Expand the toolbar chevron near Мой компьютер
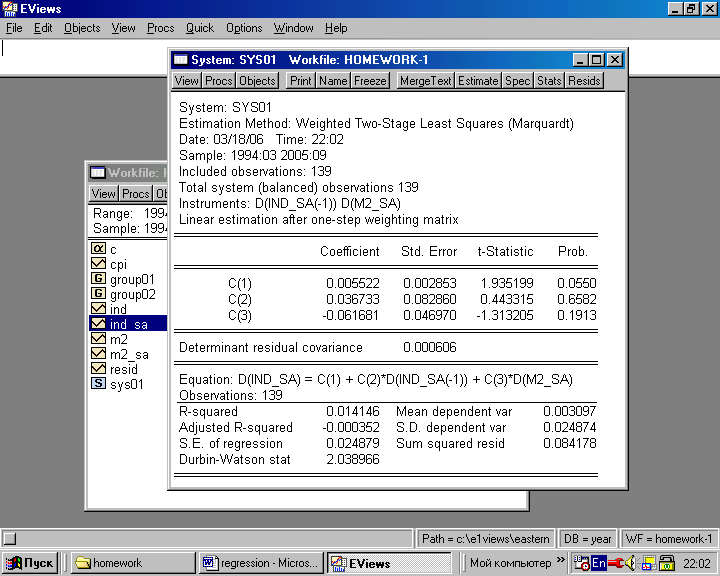Viewport: 720px width, 576px height. pyautogui.click(x=561, y=559)
